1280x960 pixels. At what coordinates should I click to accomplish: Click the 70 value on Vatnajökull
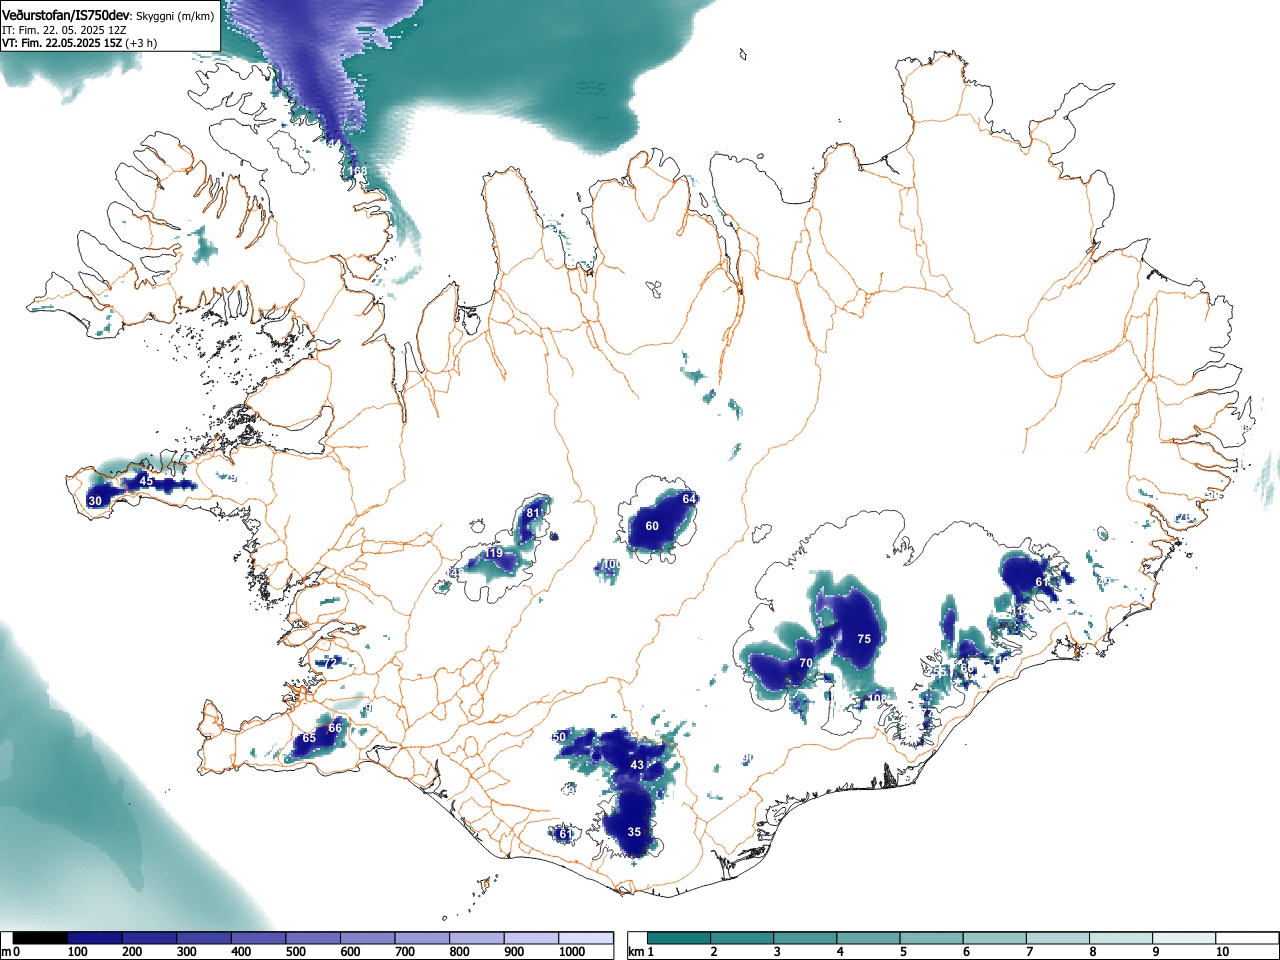pos(805,663)
